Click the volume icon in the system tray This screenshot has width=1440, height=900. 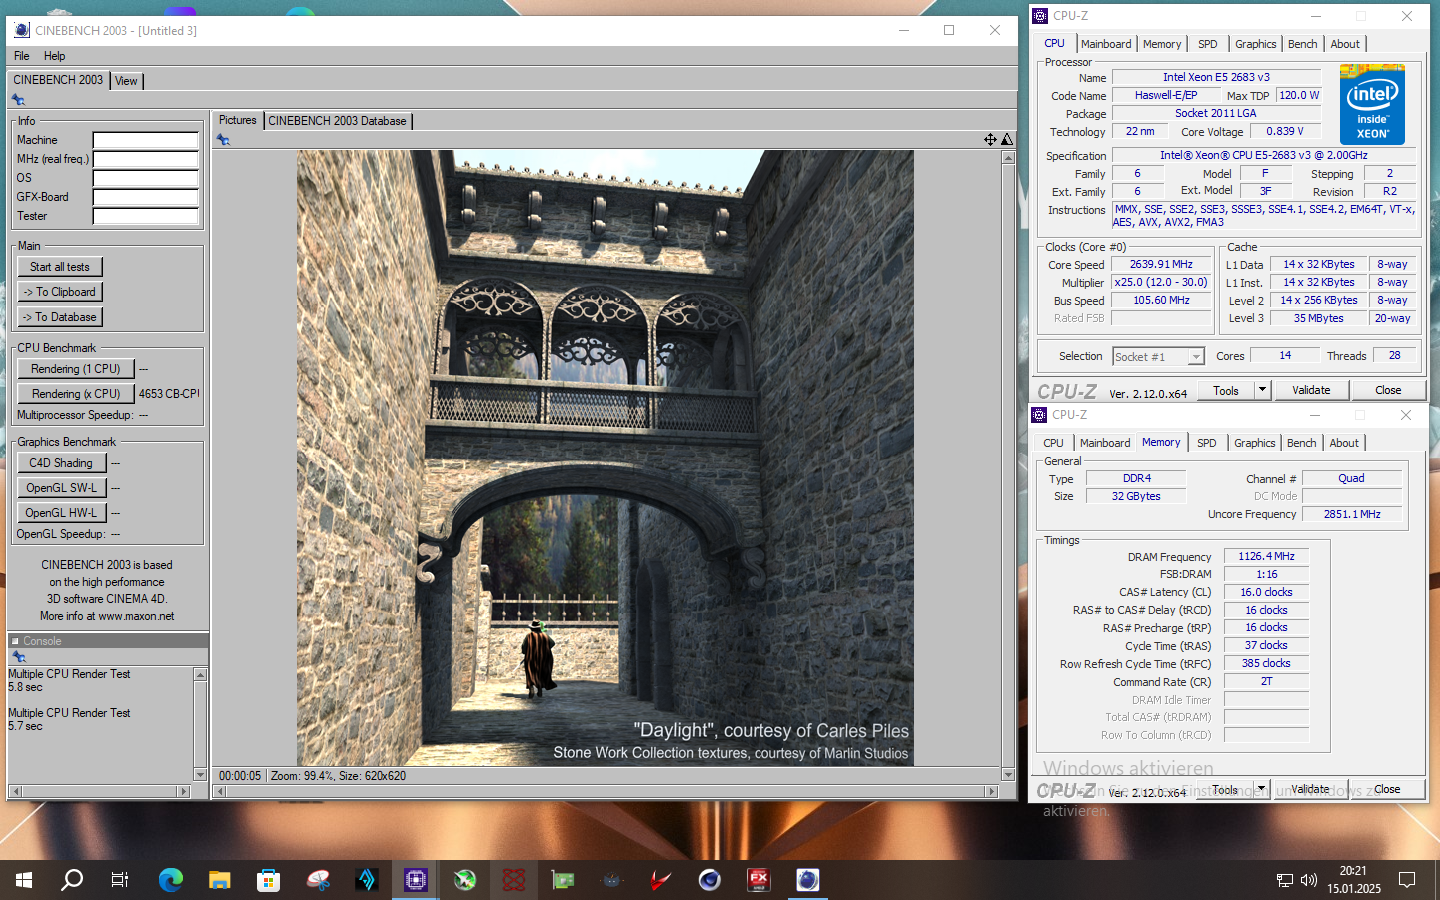pyautogui.click(x=1308, y=880)
